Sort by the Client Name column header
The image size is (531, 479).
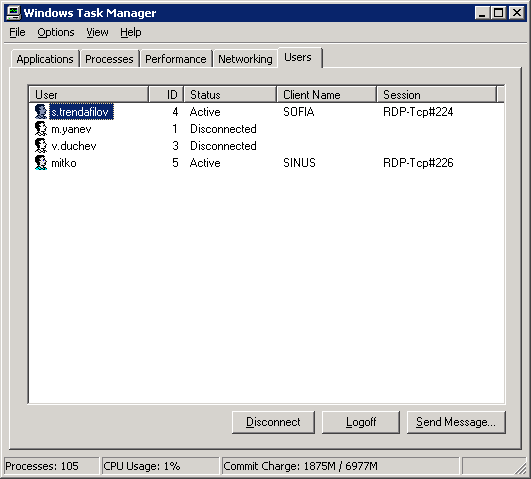[x=327, y=95]
